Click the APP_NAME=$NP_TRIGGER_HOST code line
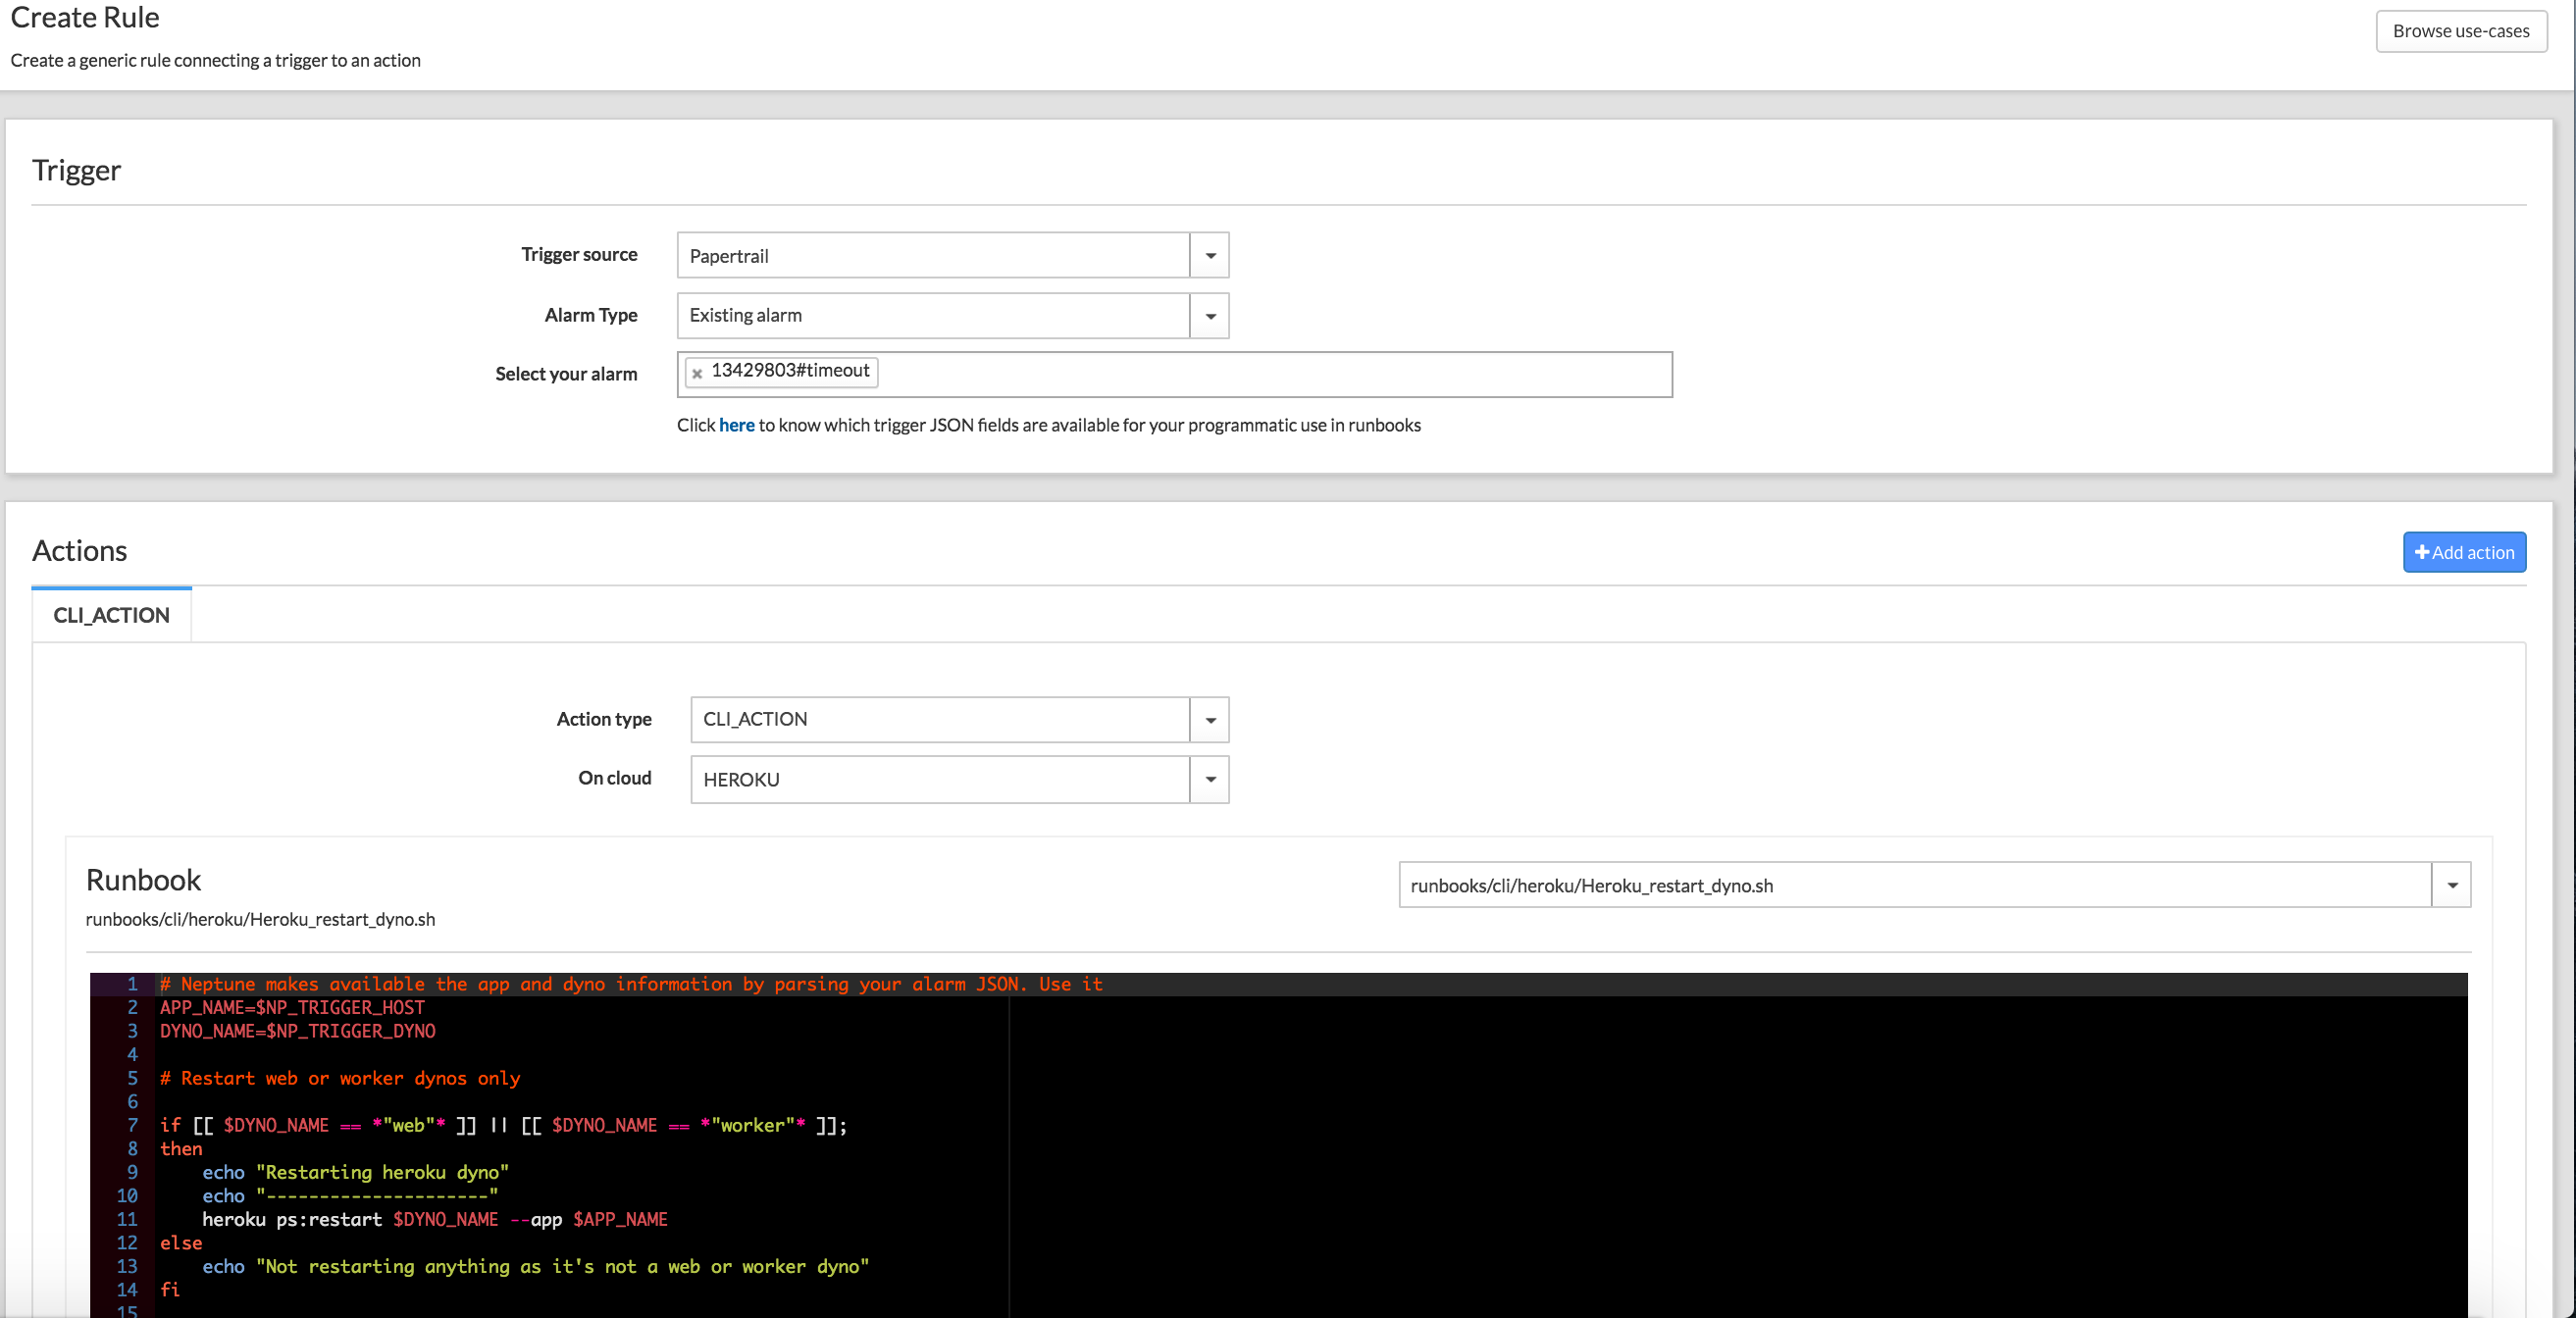Image resolution: width=2576 pixels, height=1318 pixels. [292, 1008]
